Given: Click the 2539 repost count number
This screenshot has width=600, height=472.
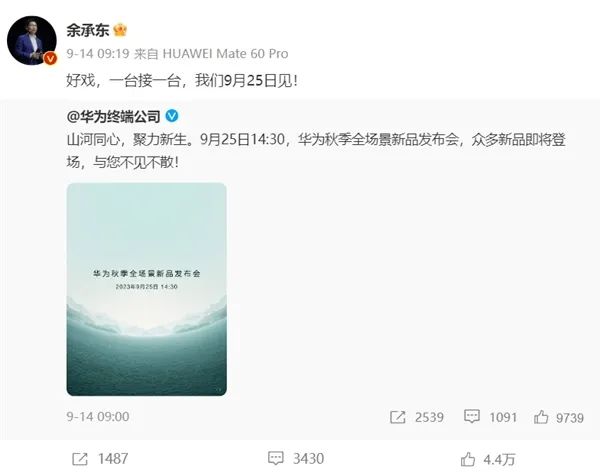Looking at the screenshot, I should (x=429, y=417).
